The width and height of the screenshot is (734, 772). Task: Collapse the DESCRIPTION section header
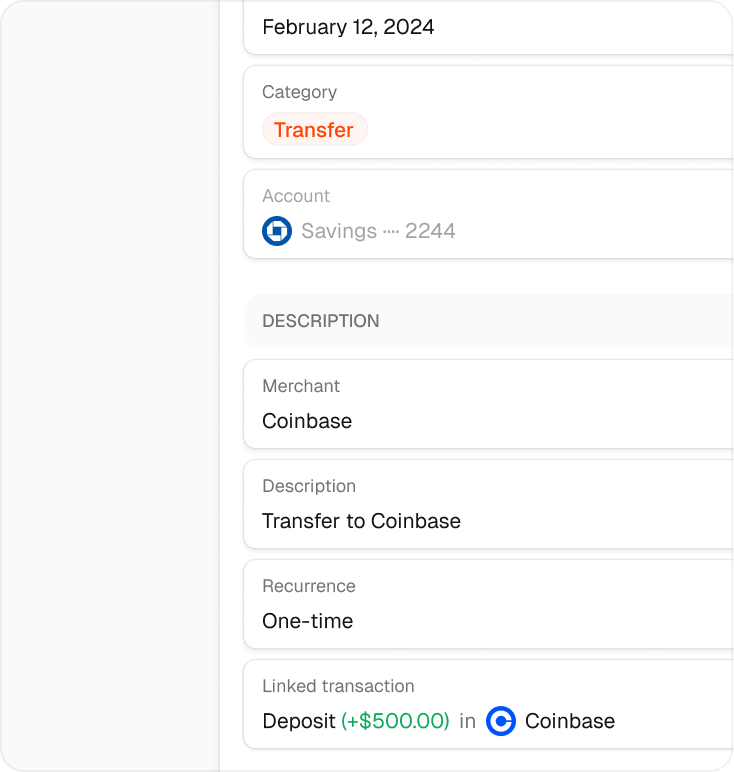click(x=320, y=321)
